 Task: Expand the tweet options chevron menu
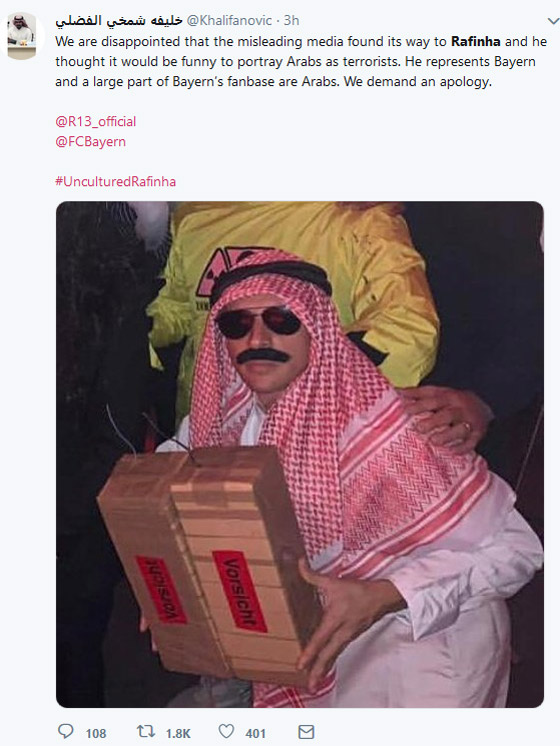point(553,21)
